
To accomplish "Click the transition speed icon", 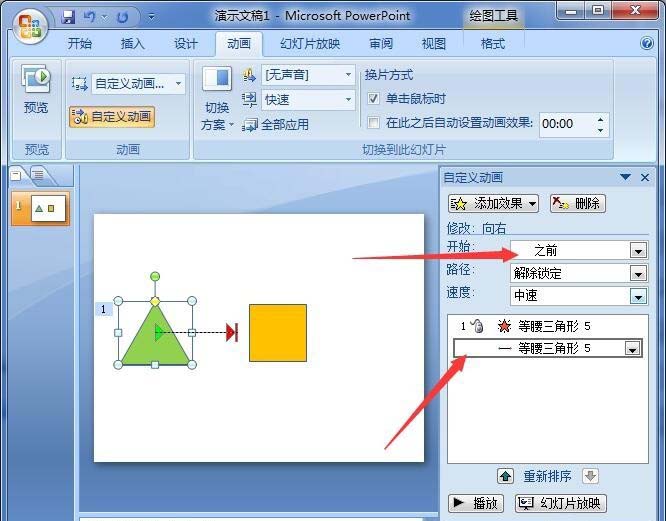I will (249, 100).
